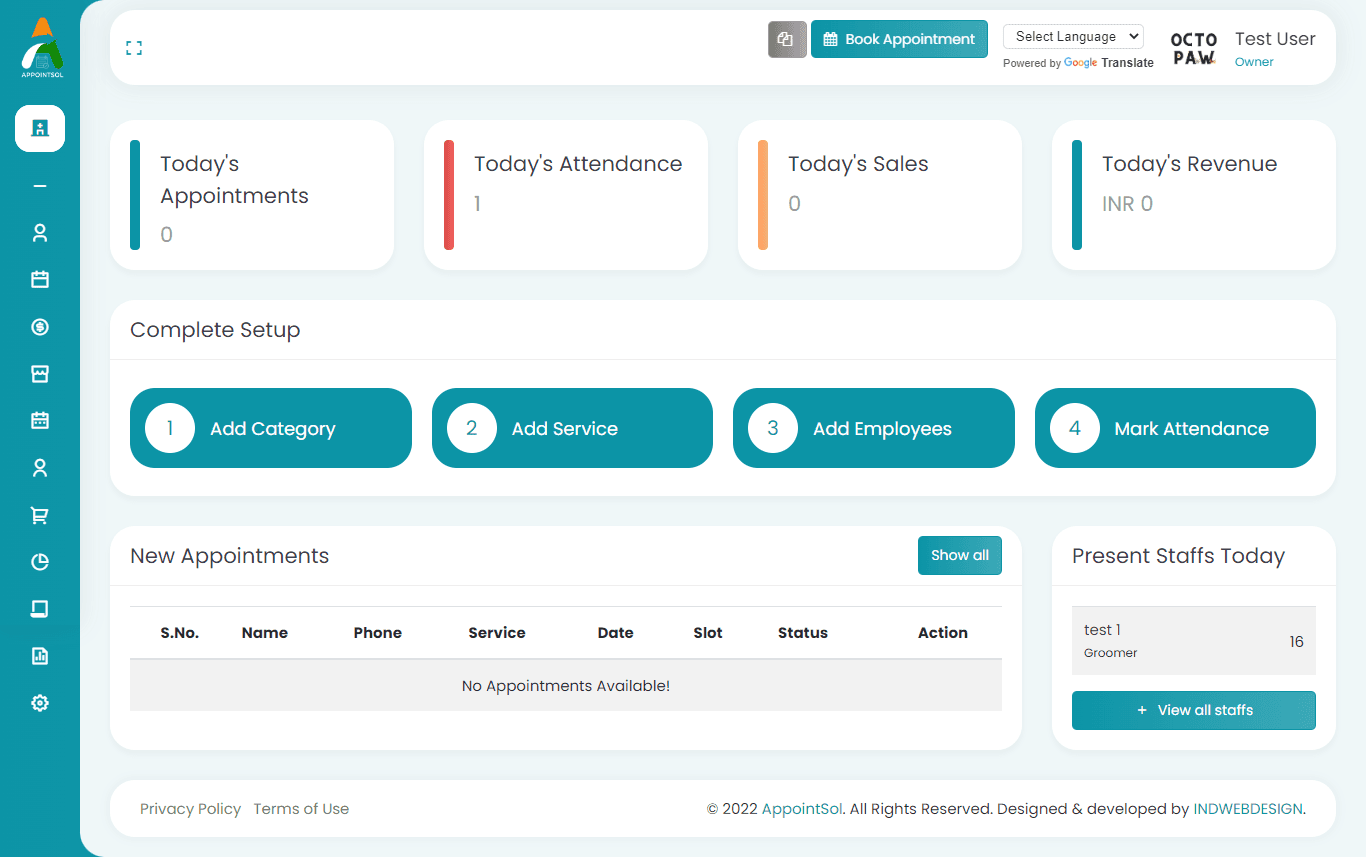This screenshot has width=1366, height=857.
Task: Open the INDWEBDESIGN footer link
Action: (1247, 809)
